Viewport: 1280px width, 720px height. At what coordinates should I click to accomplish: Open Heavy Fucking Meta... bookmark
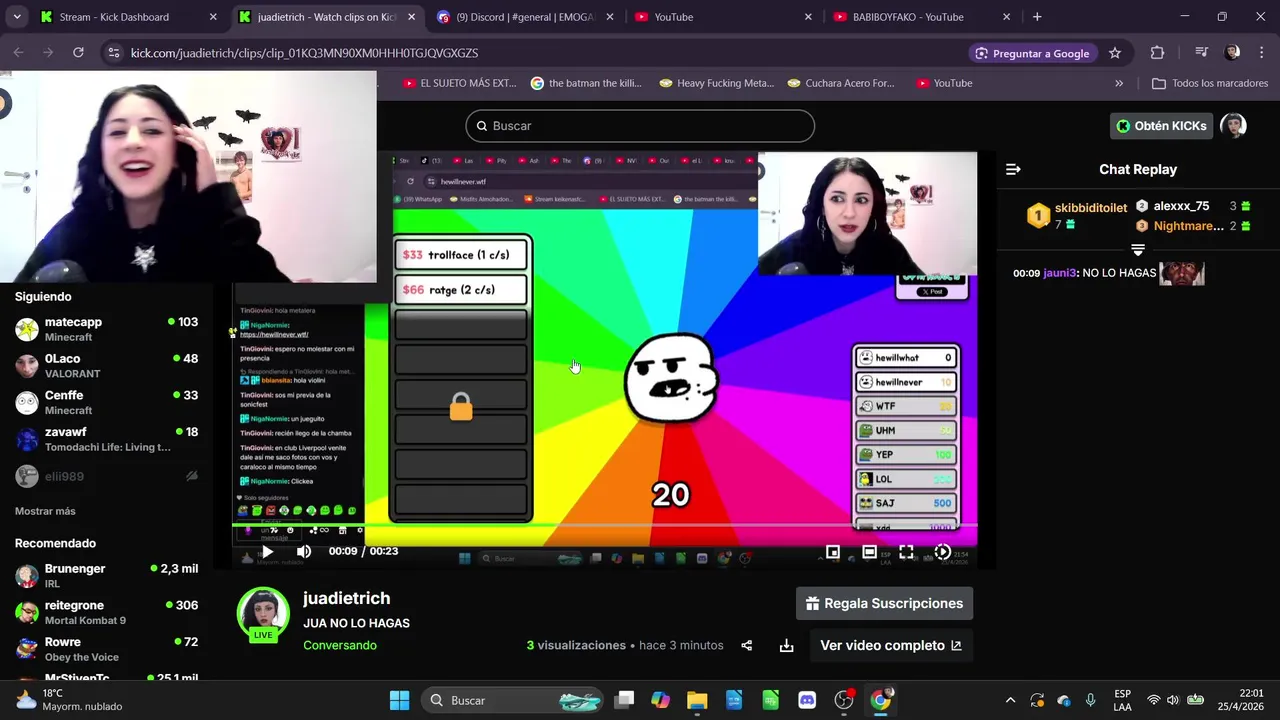[716, 83]
